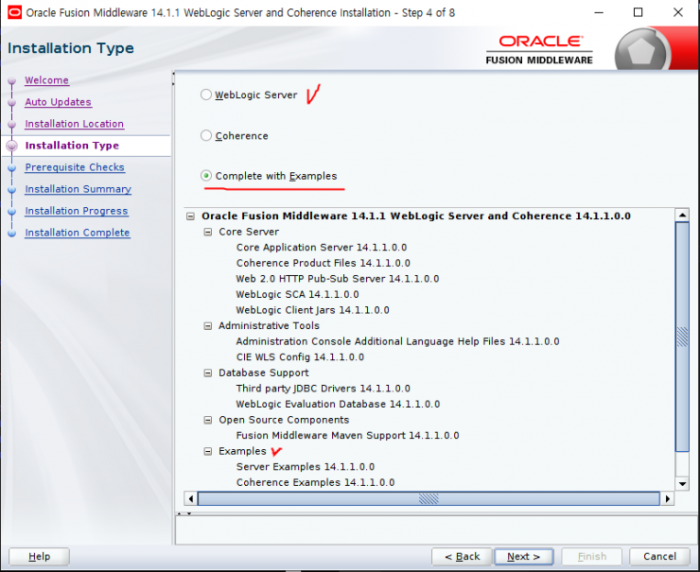The height and width of the screenshot is (572, 700).
Task: Click the Oracle installer title bar icon
Action: 14,13
